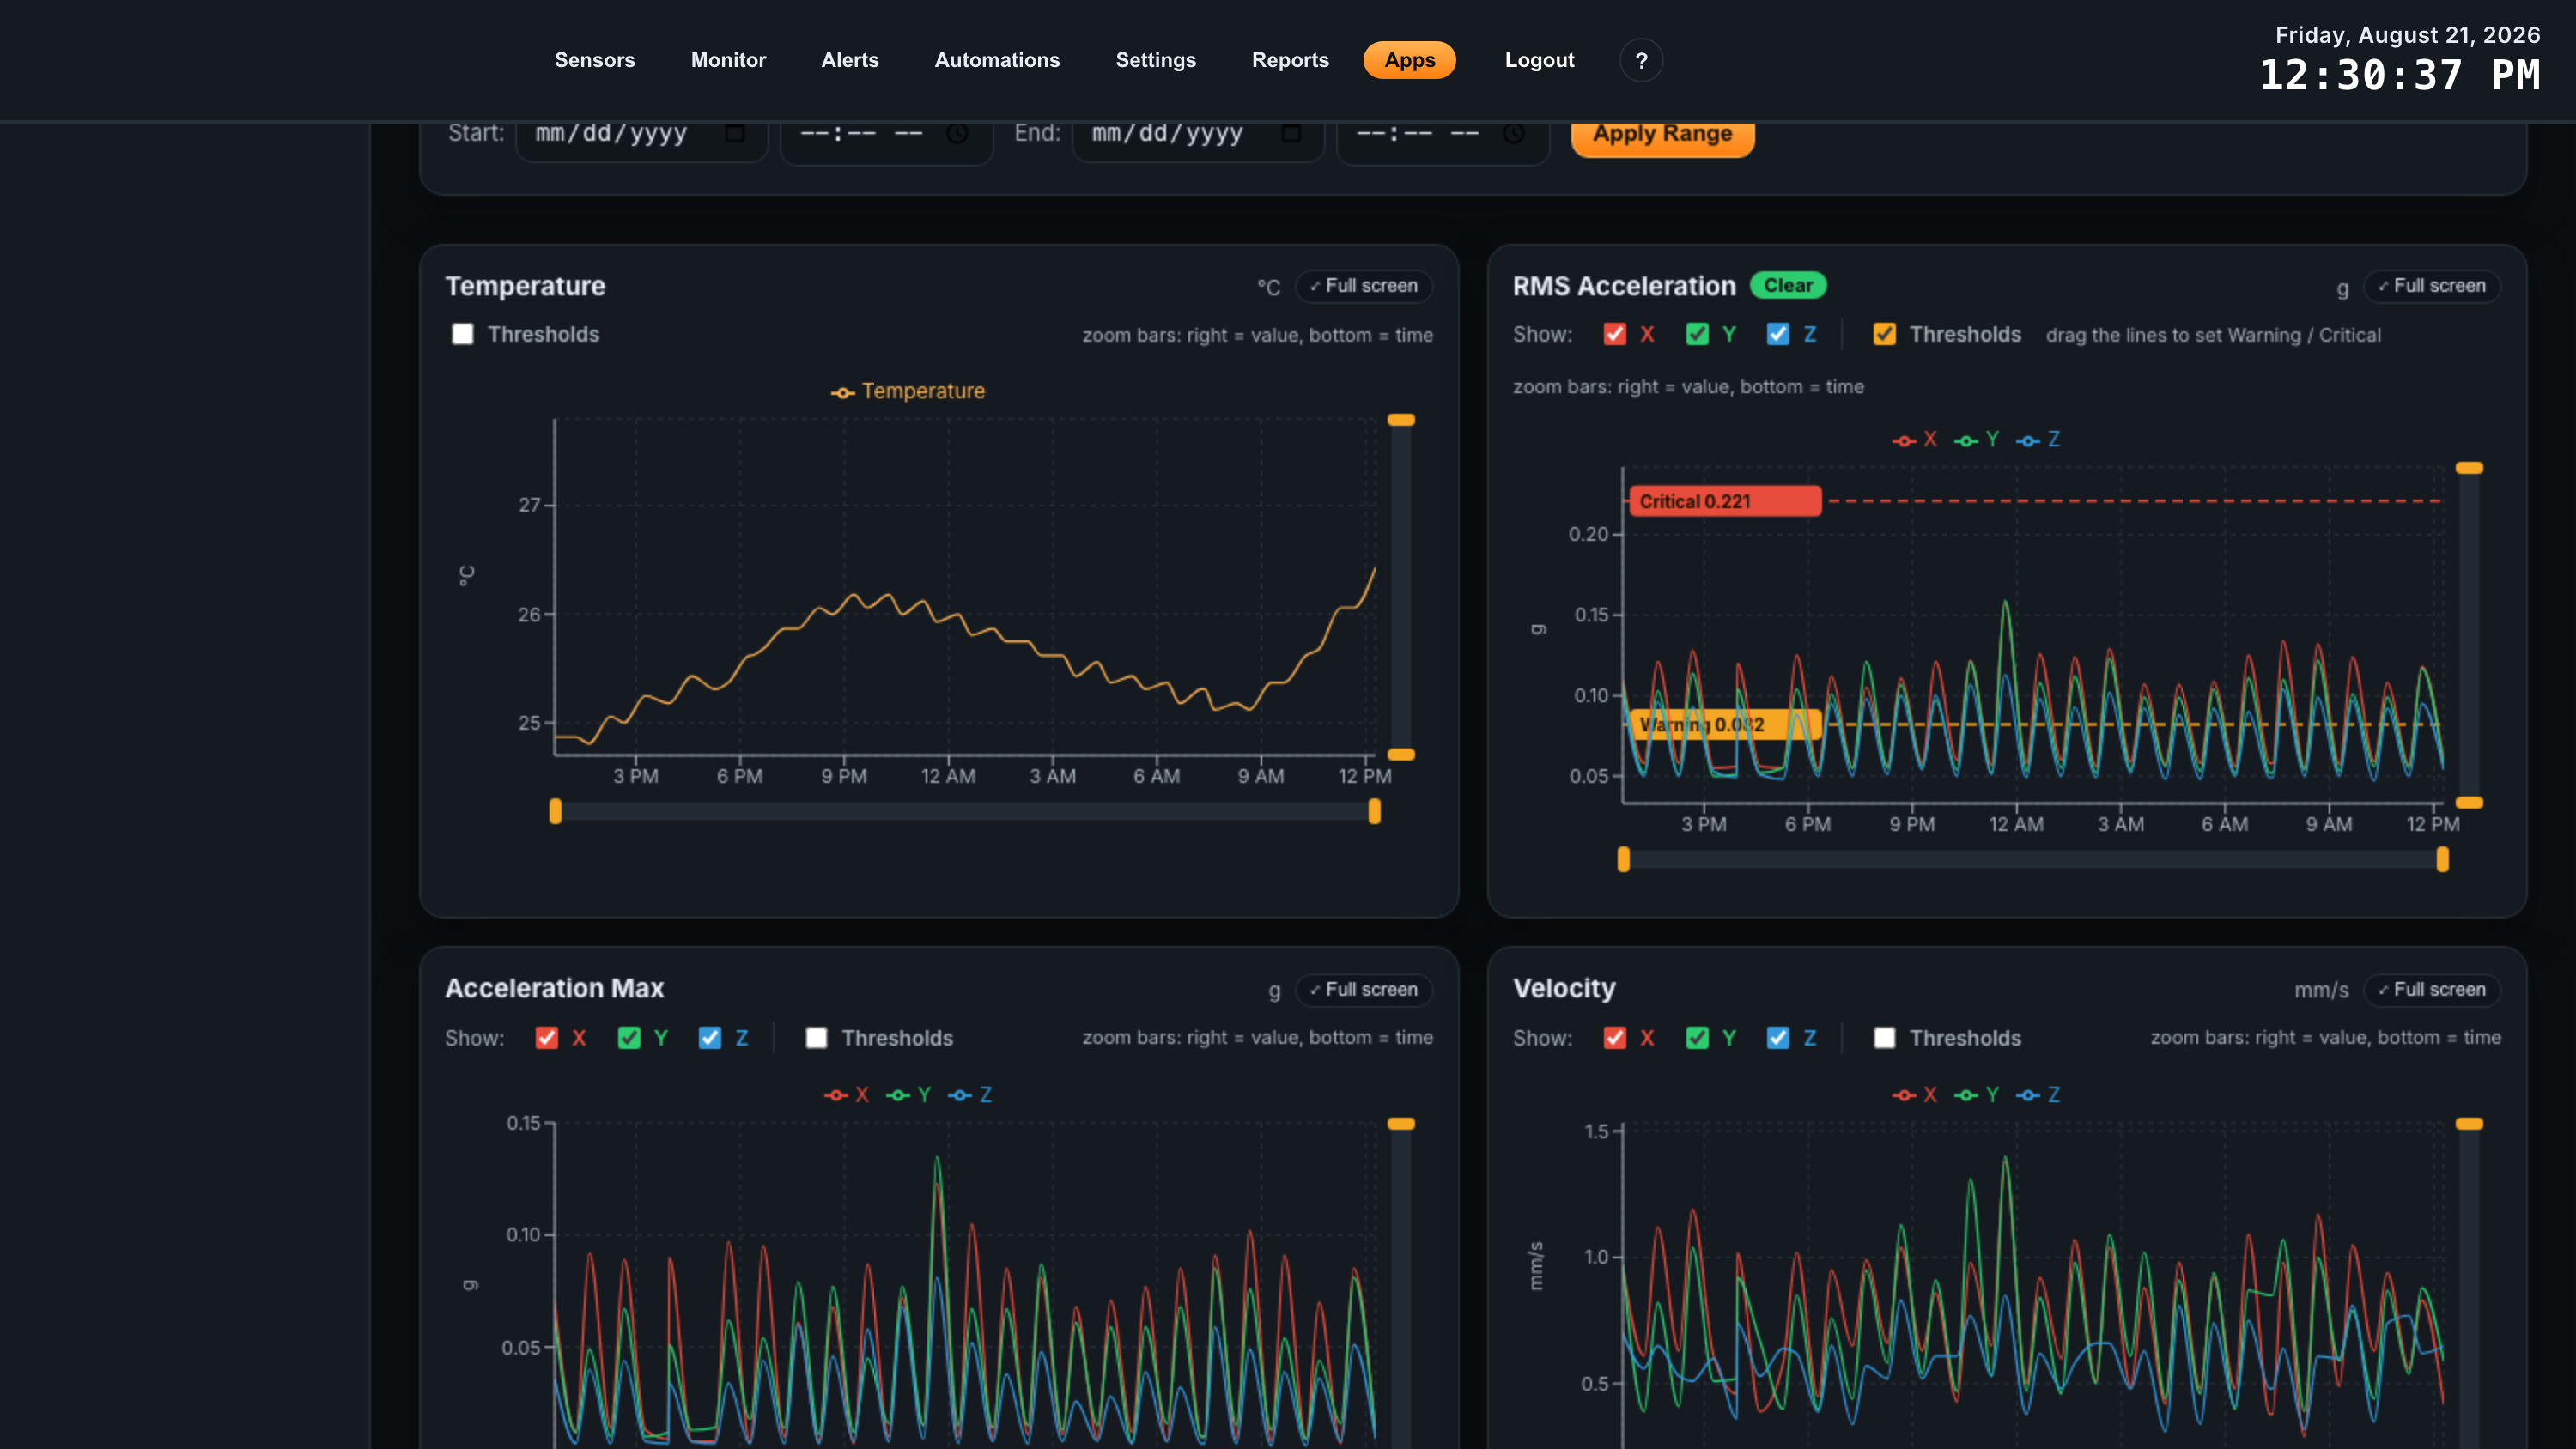Viewport: 2576px width, 1449px height.
Task: Toggle Y axis checkbox in Velocity panel
Action: 1697,1038
